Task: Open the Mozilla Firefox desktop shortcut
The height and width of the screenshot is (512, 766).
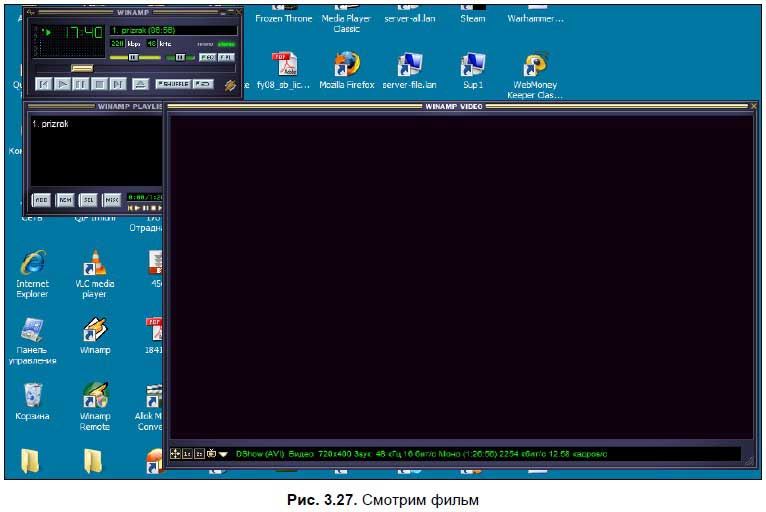Action: [346, 65]
